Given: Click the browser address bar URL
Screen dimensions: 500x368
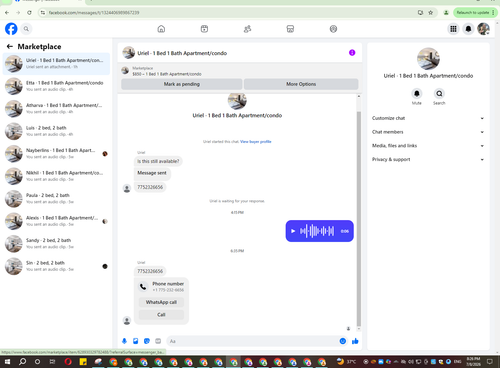Looking at the screenshot, I should [94, 13].
